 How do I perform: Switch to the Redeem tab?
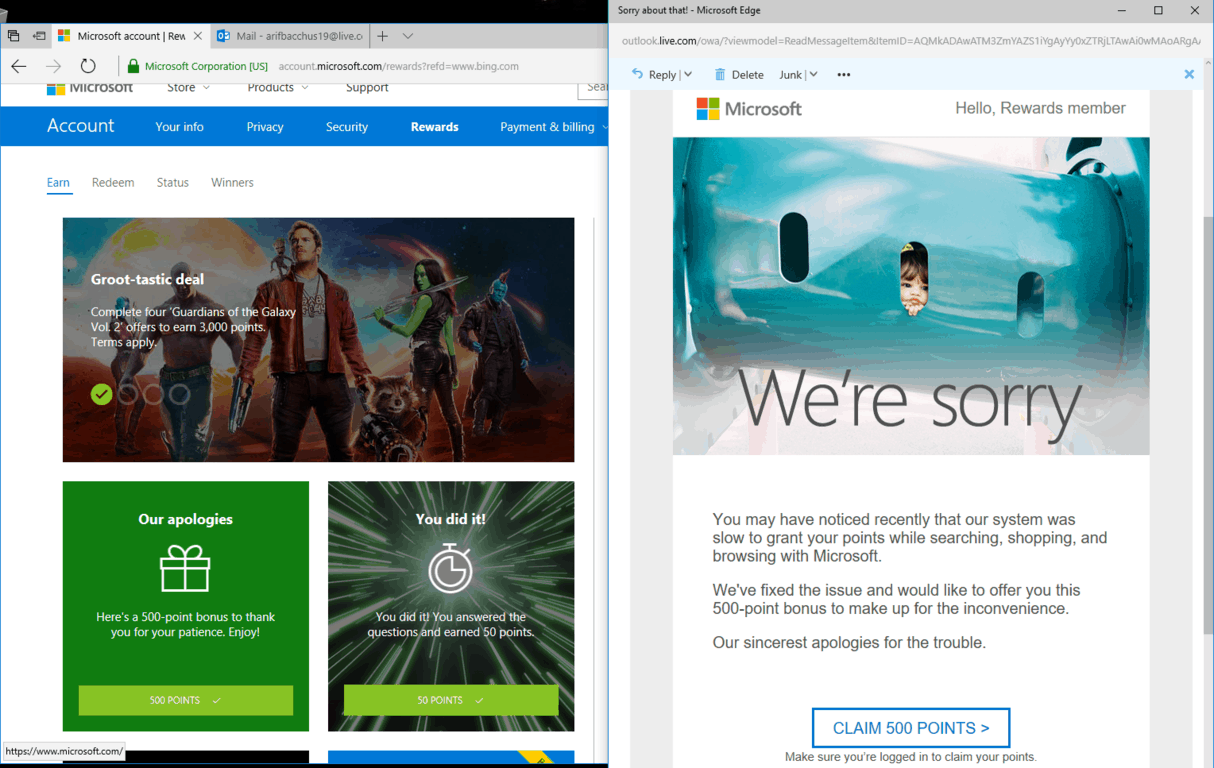(x=113, y=183)
